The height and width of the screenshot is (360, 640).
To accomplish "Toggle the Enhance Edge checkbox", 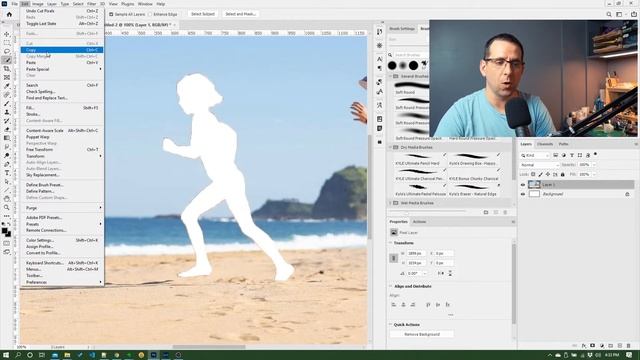I will (150, 14).
